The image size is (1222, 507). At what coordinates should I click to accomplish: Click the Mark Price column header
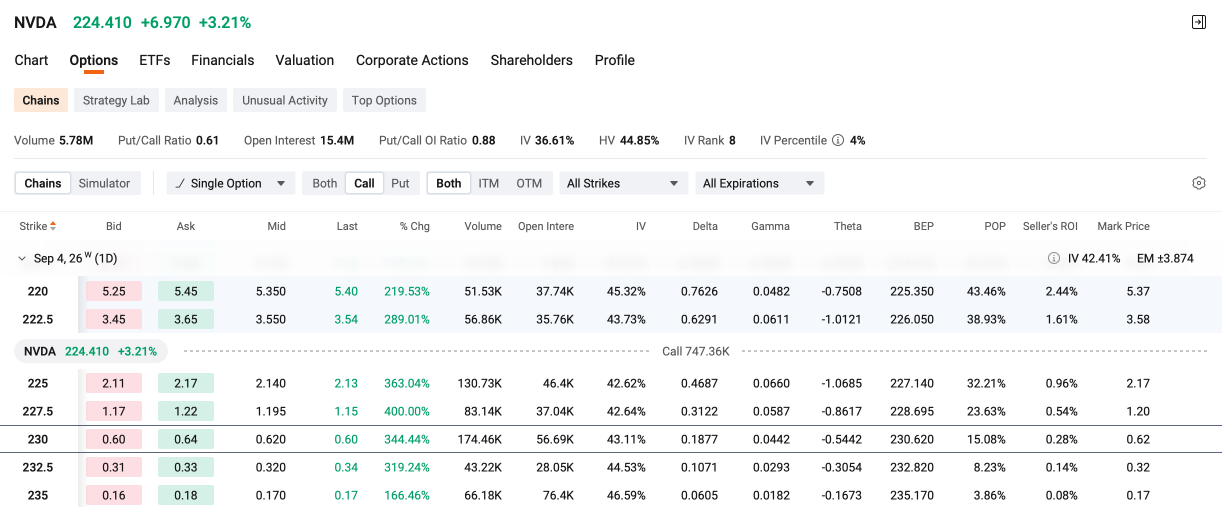pyautogui.click(x=1123, y=226)
